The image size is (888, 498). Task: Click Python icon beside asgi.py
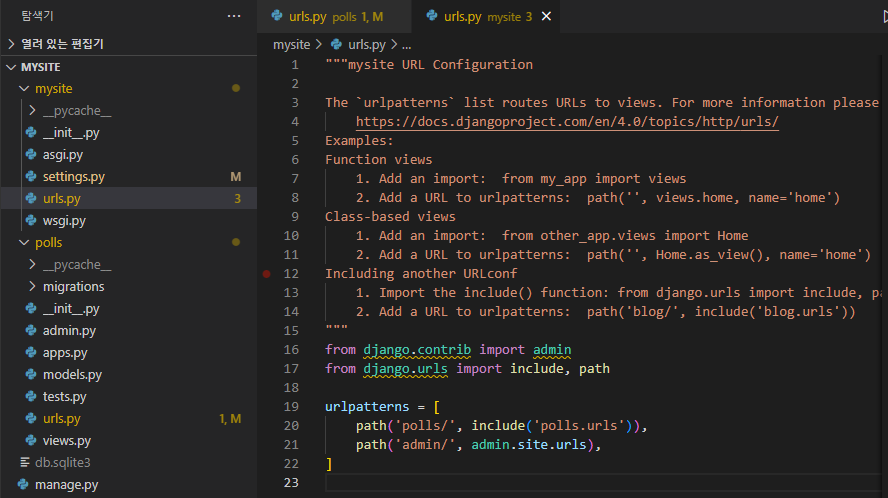[x=31, y=154]
